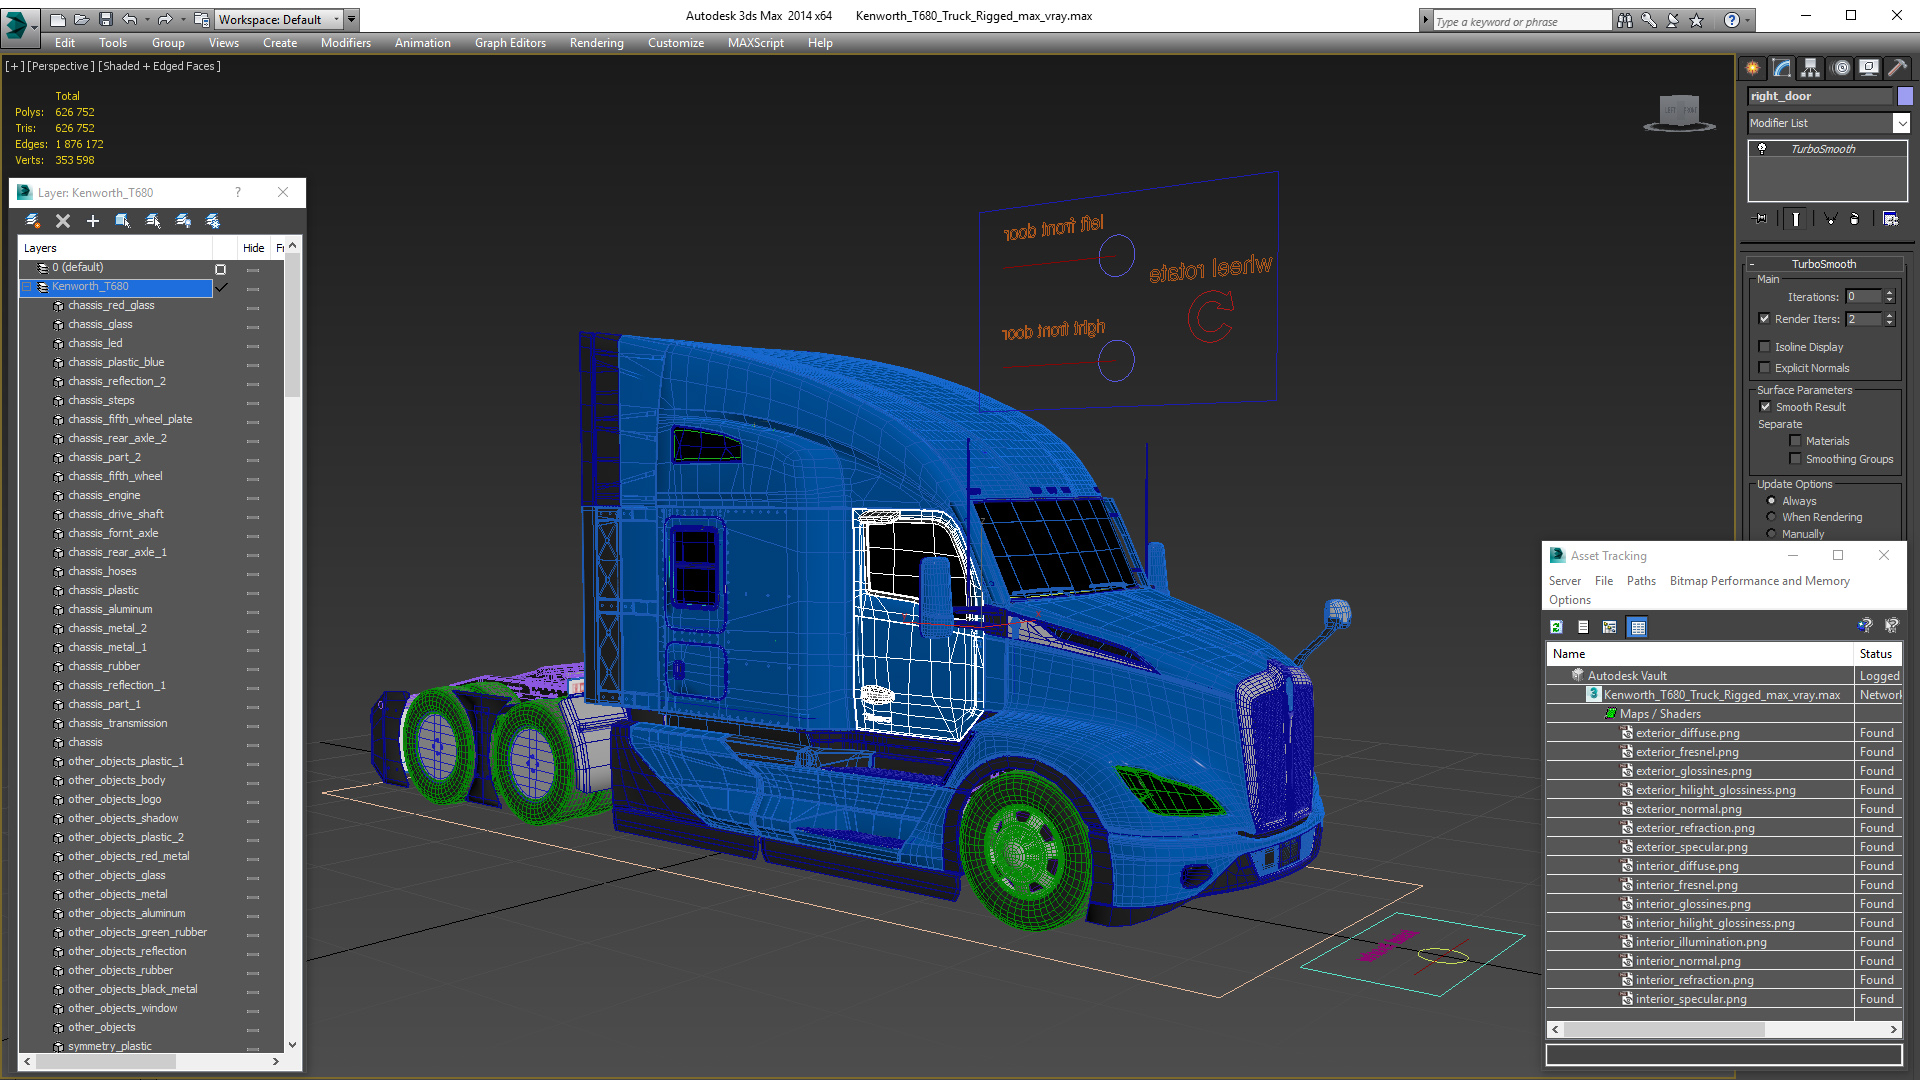Click Add Selected Objects plus icon
Viewport: 1920px width, 1080px height.
93,221
